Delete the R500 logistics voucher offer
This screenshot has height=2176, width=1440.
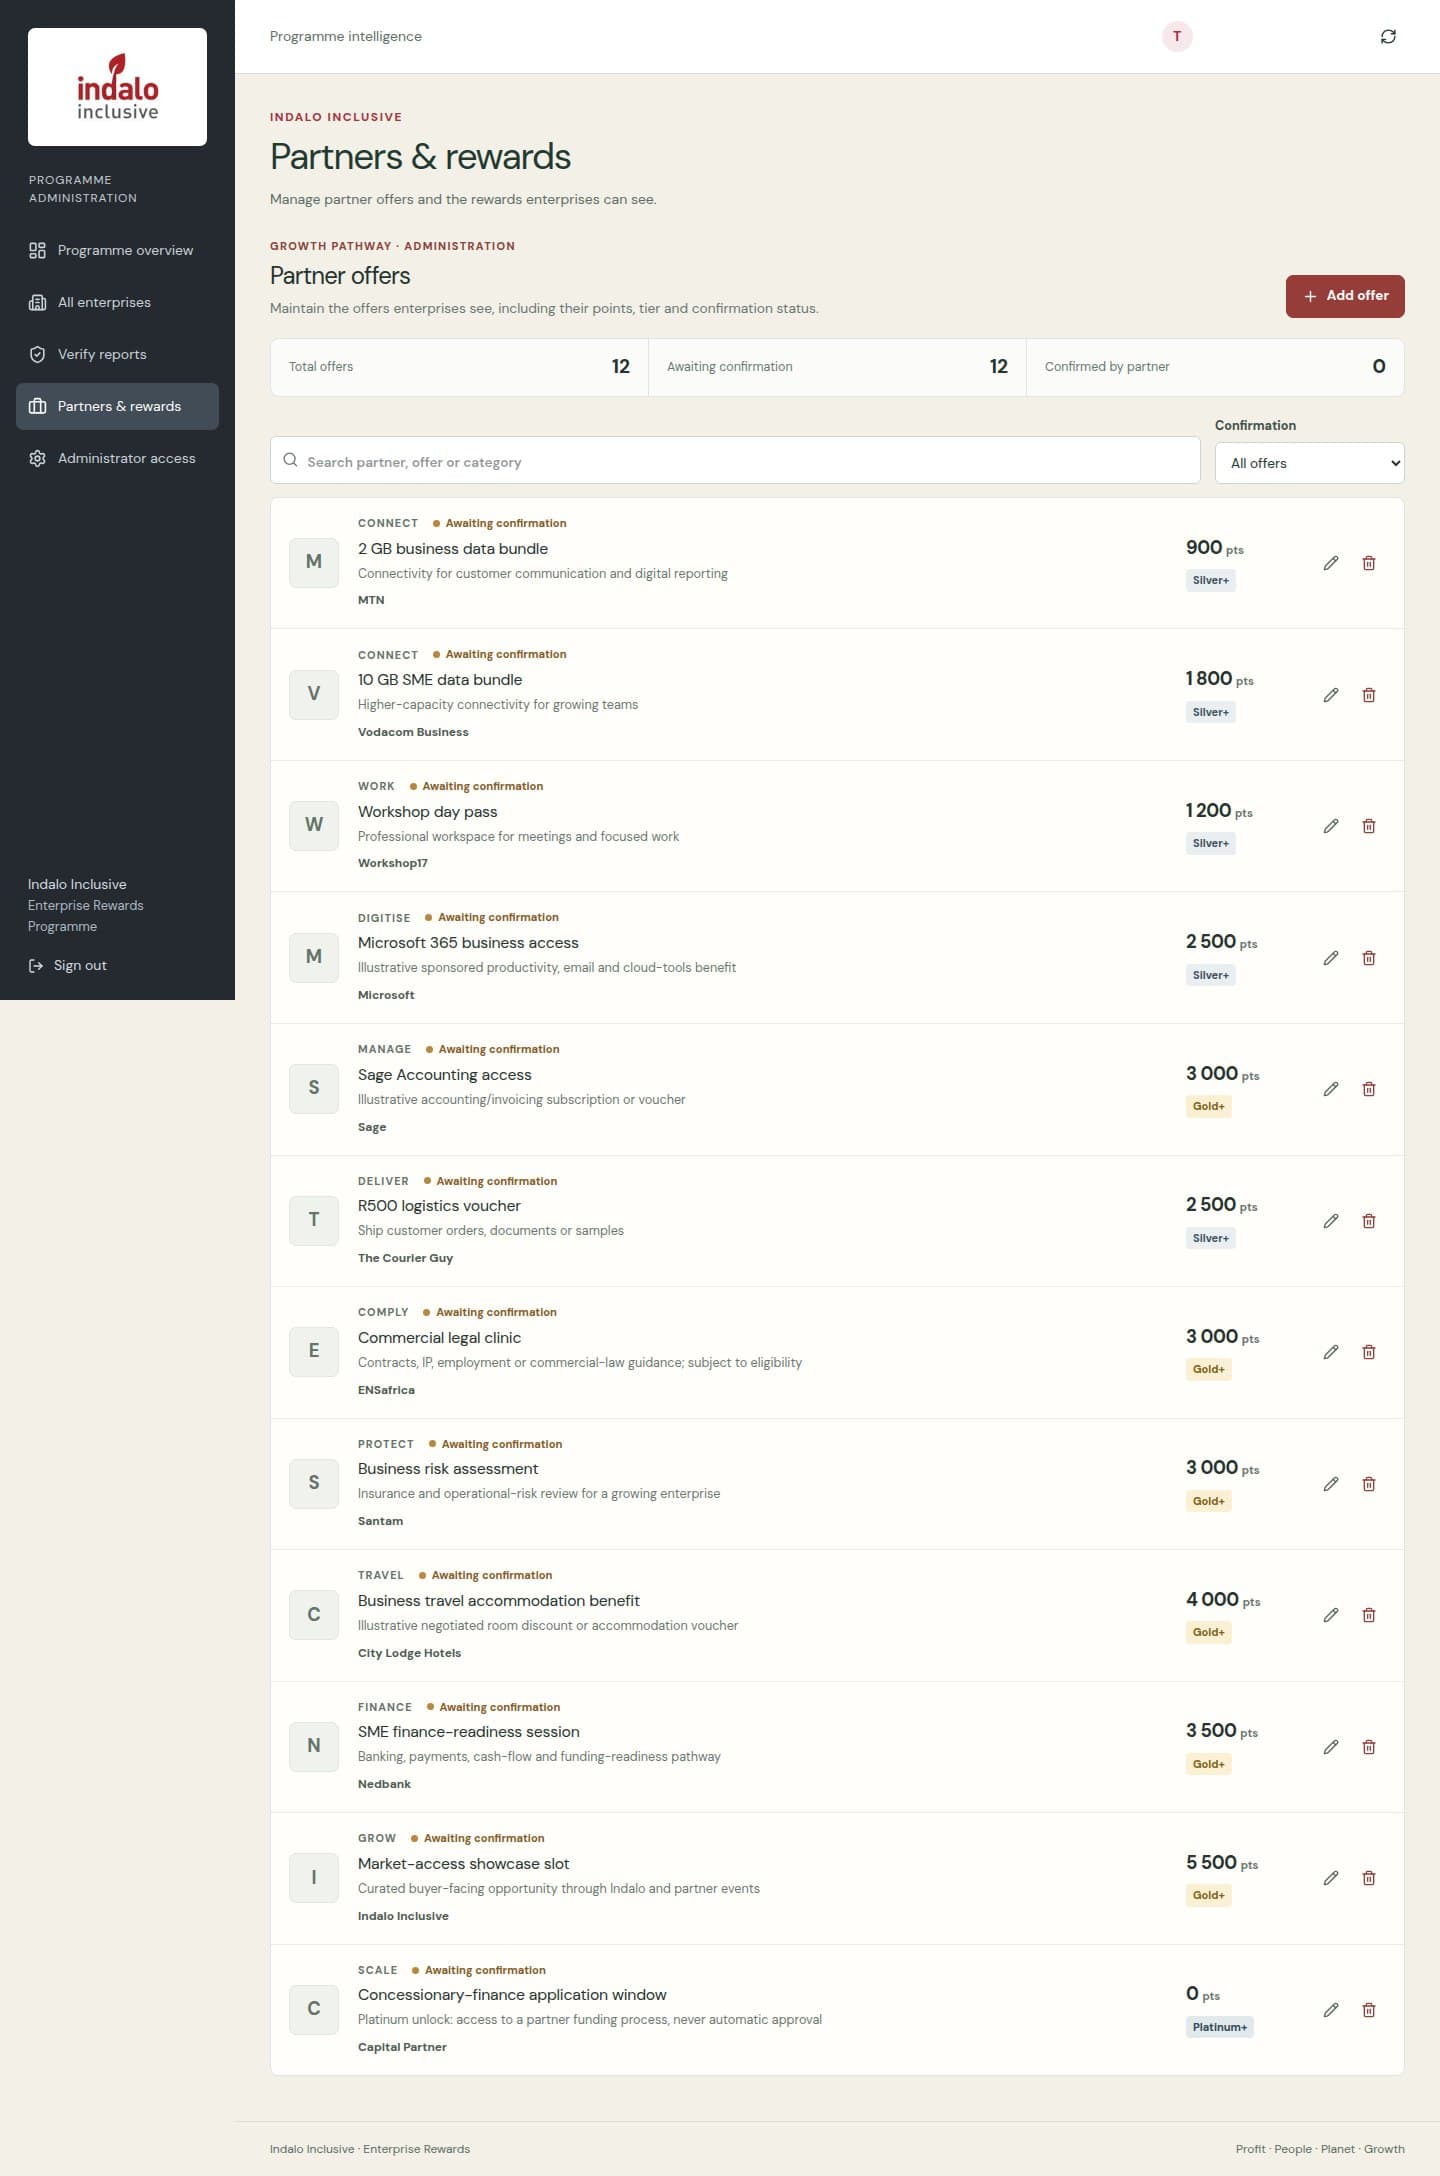pyautogui.click(x=1369, y=1221)
